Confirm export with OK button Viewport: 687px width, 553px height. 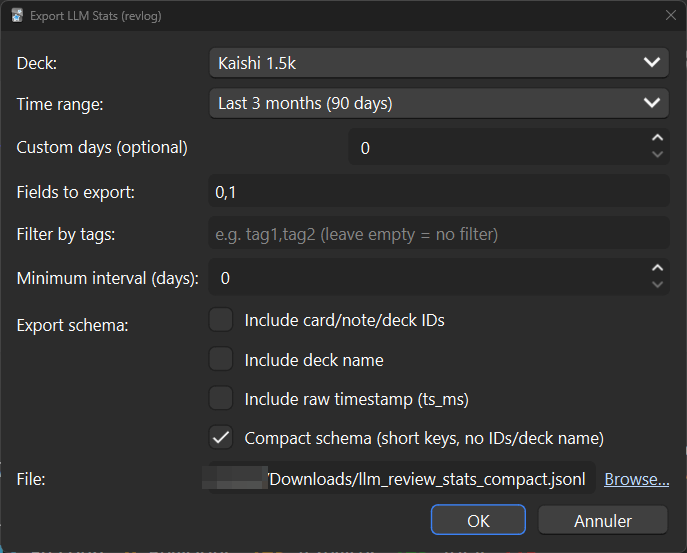click(x=478, y=521)
